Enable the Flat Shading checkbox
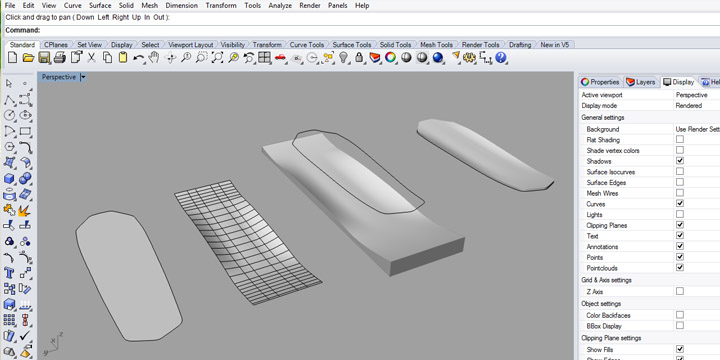720x360 pixels. pyautogui.click(x=680, y=140)
